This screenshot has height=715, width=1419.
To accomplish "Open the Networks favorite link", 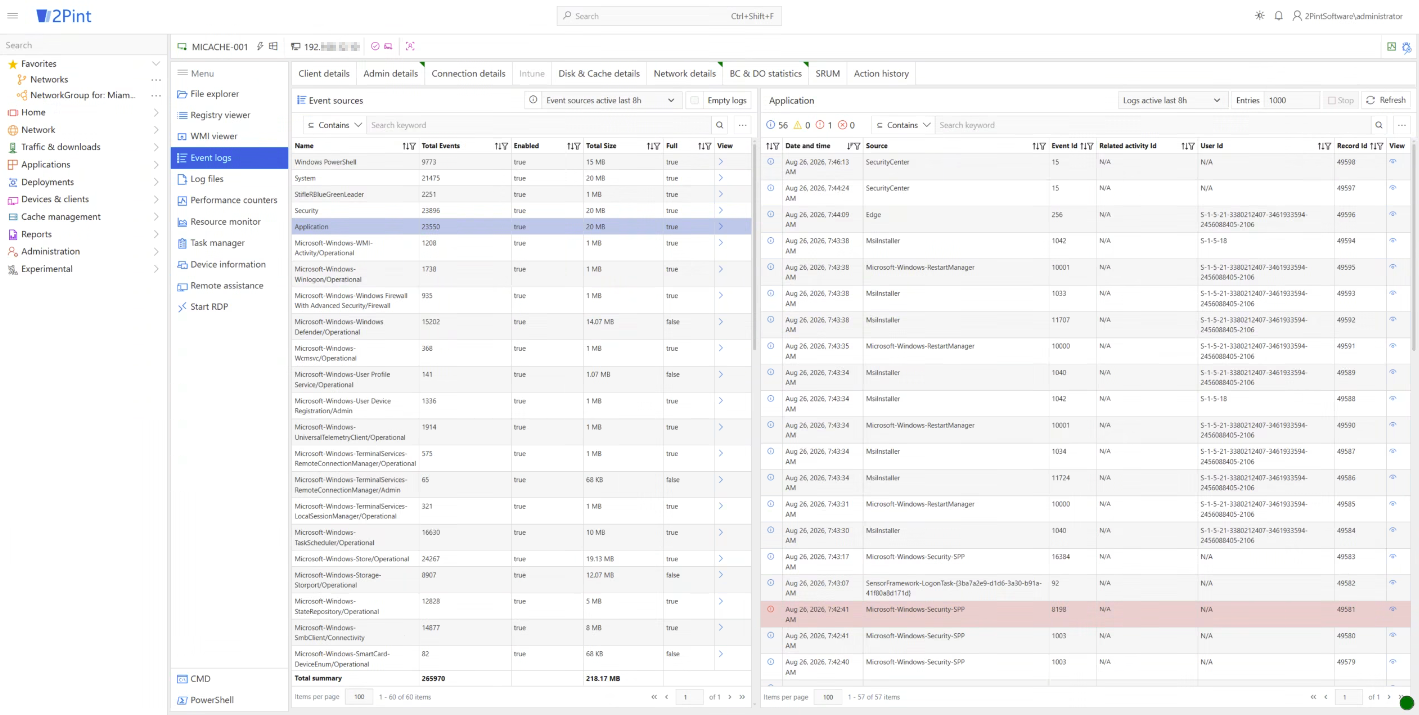I will pyautogui.click(x=49, y=80).
